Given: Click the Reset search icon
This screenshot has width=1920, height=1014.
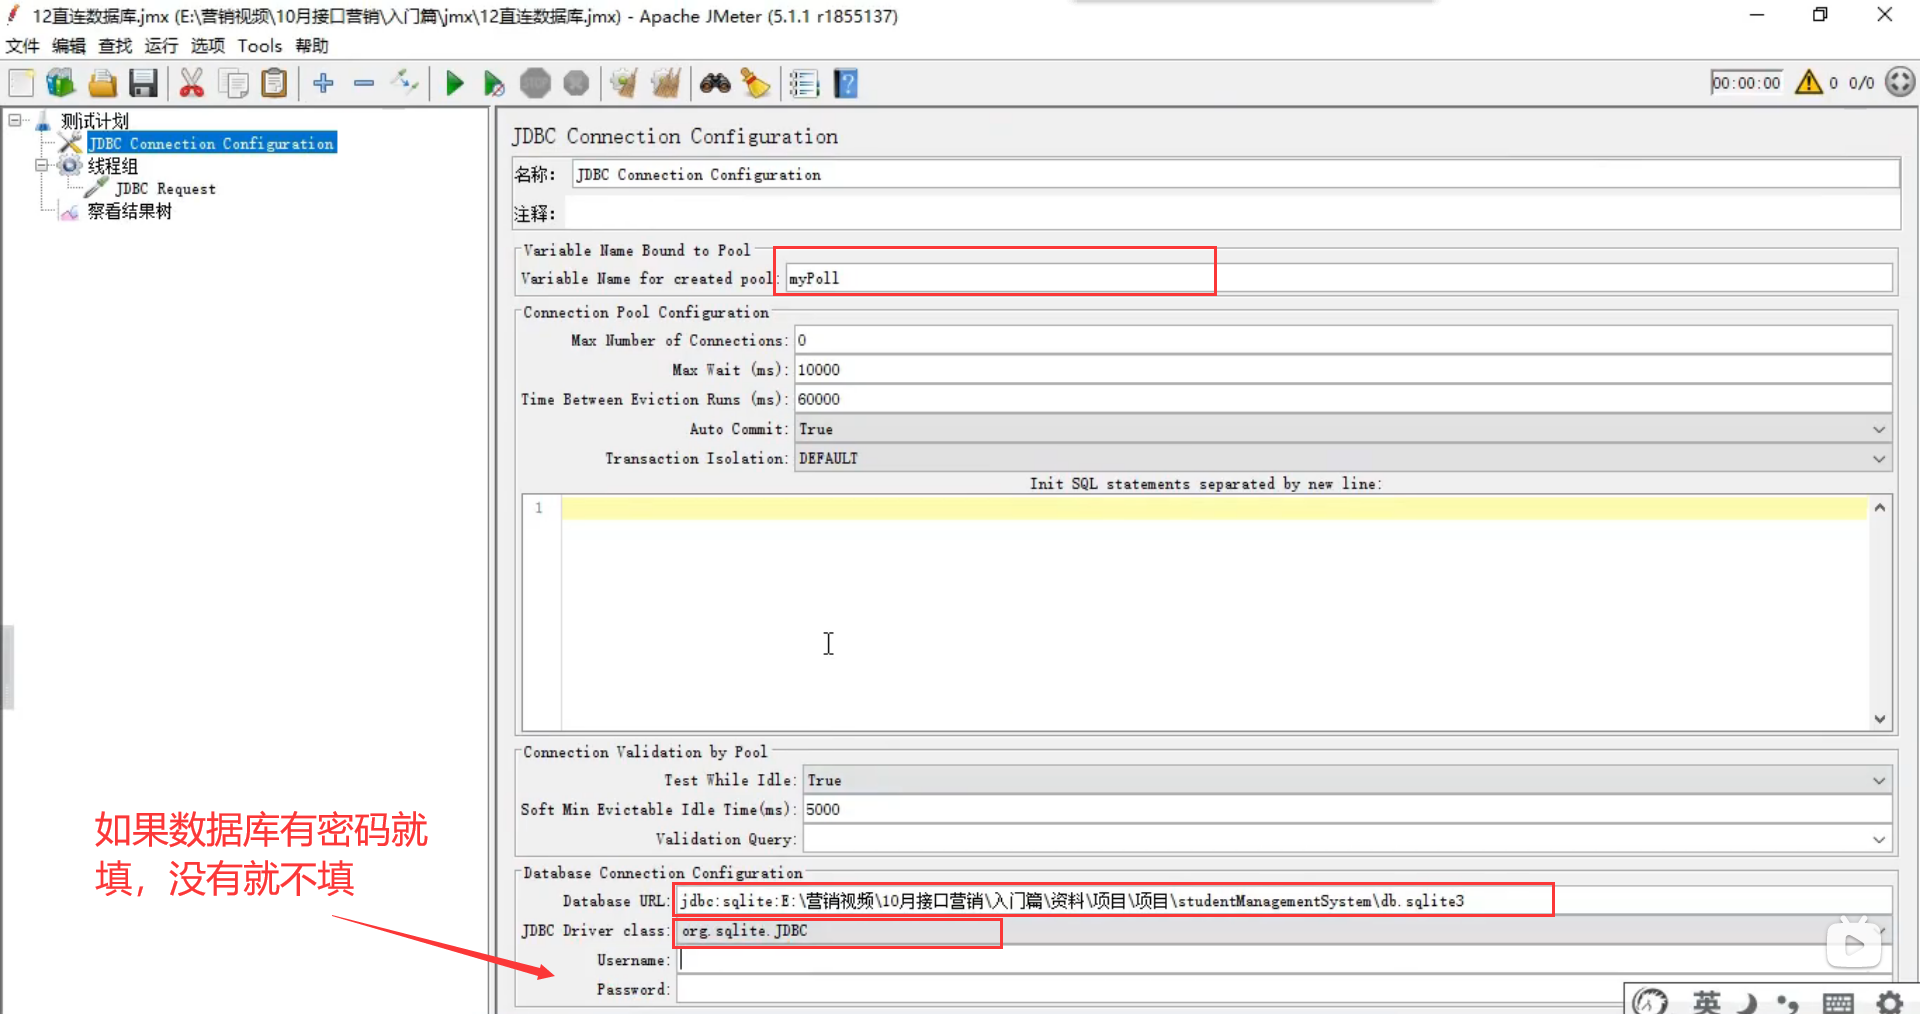Looking at the screenshot, I should pyautogui.click(x=755, y=83).
